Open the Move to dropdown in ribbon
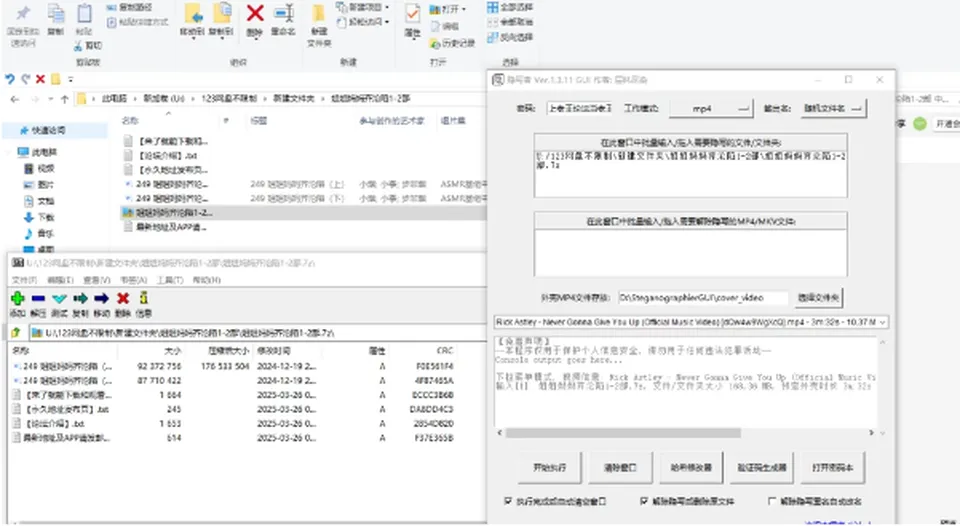This screenshot has height=526, width=960. tap(192, 38)
